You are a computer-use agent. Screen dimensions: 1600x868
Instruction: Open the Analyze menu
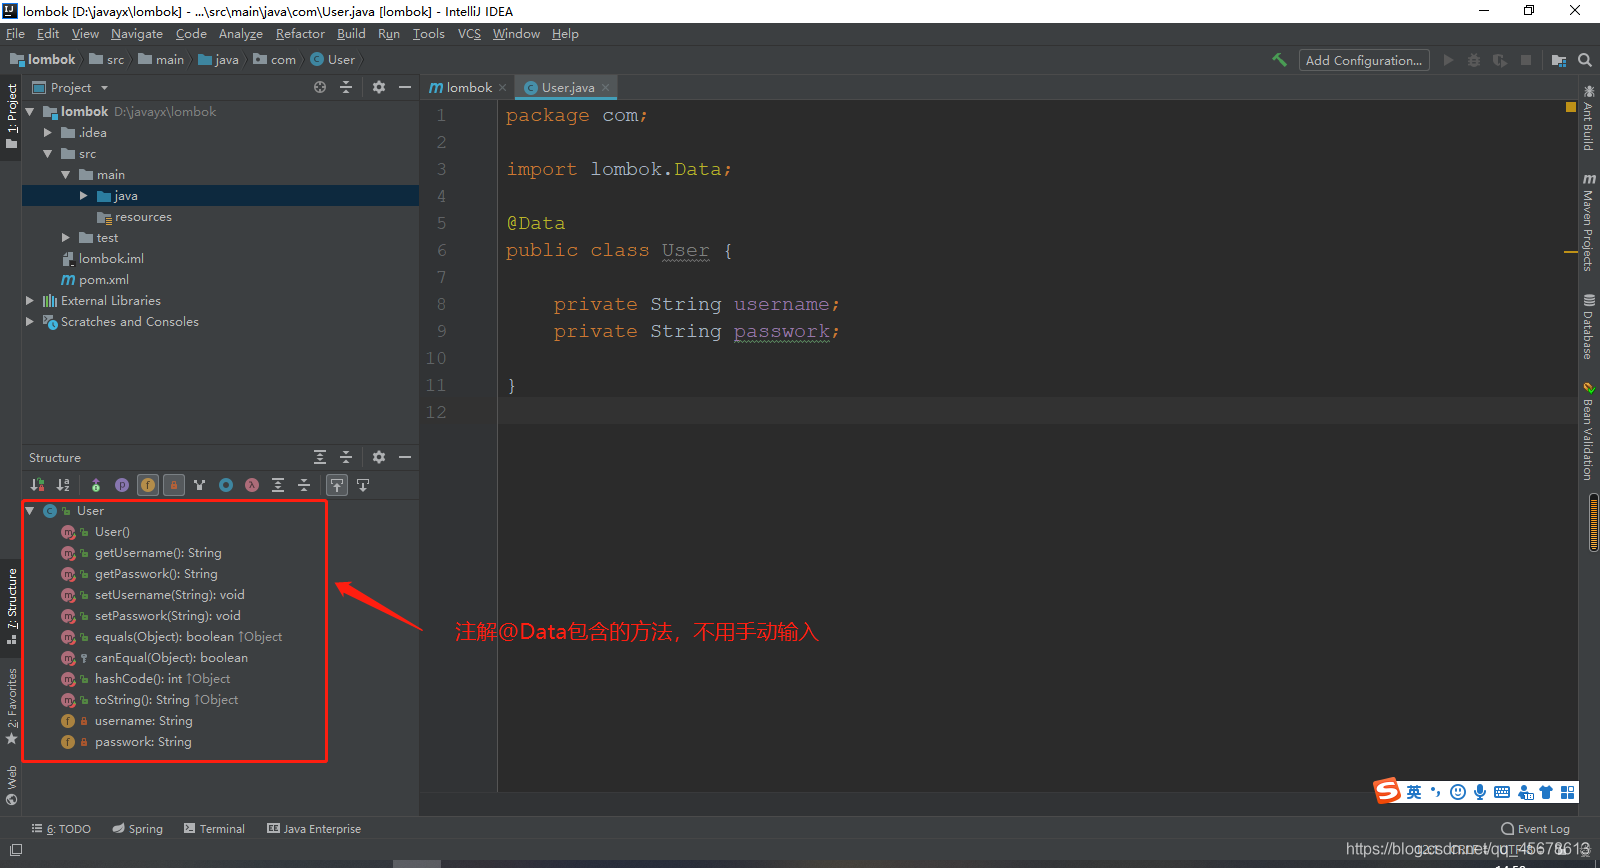[x=241, y=34]
